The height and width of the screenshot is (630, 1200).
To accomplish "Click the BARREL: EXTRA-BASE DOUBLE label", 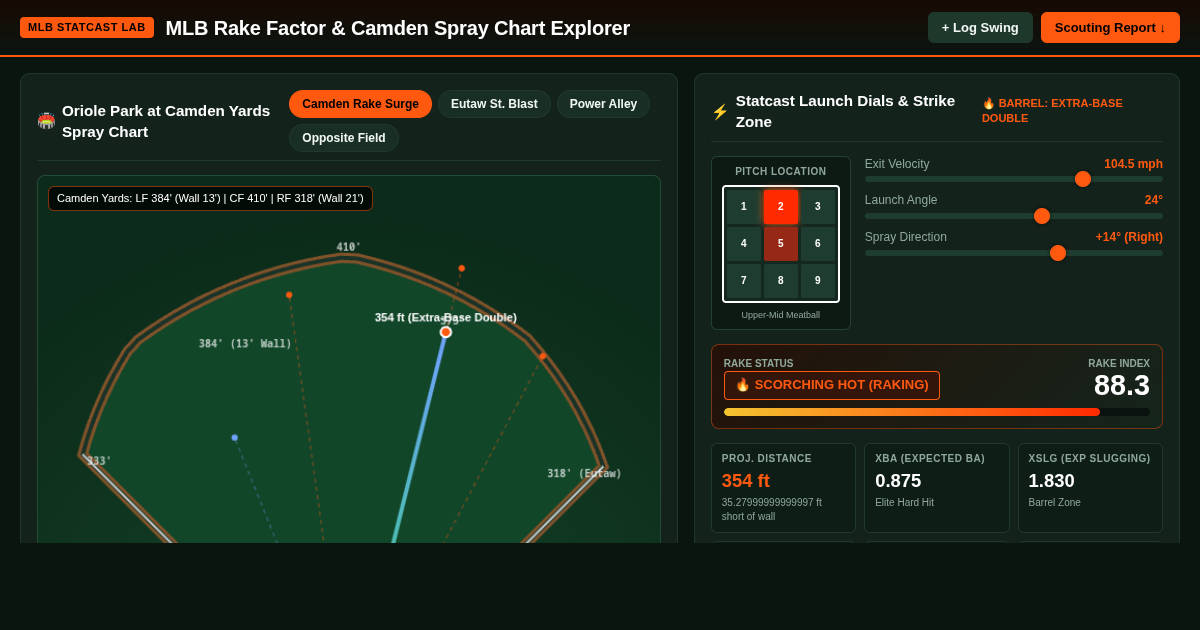I will (x=1052, y=110).
